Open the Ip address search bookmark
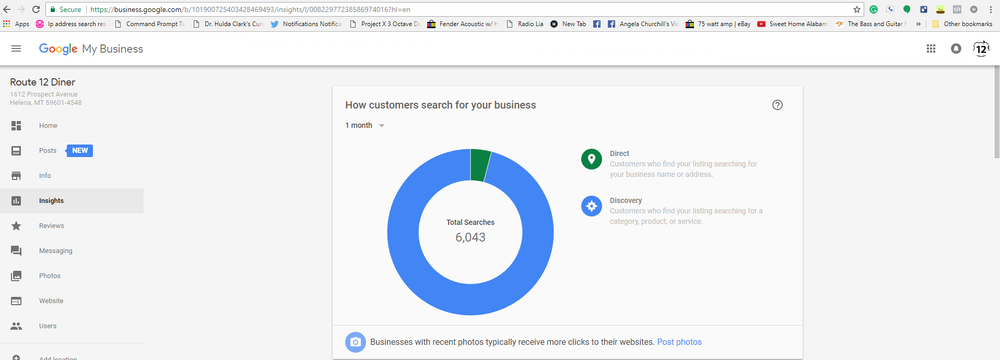 tap(71, 24)
